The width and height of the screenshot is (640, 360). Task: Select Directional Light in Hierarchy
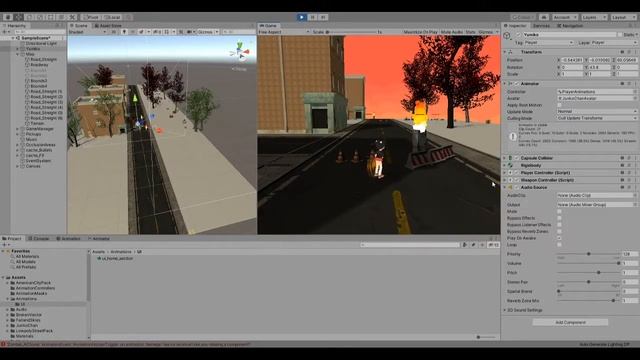tap(41, 43)
